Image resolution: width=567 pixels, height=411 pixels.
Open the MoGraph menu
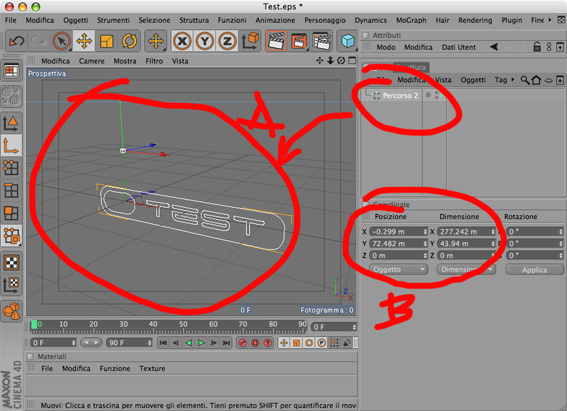click(x=411, y=20)
